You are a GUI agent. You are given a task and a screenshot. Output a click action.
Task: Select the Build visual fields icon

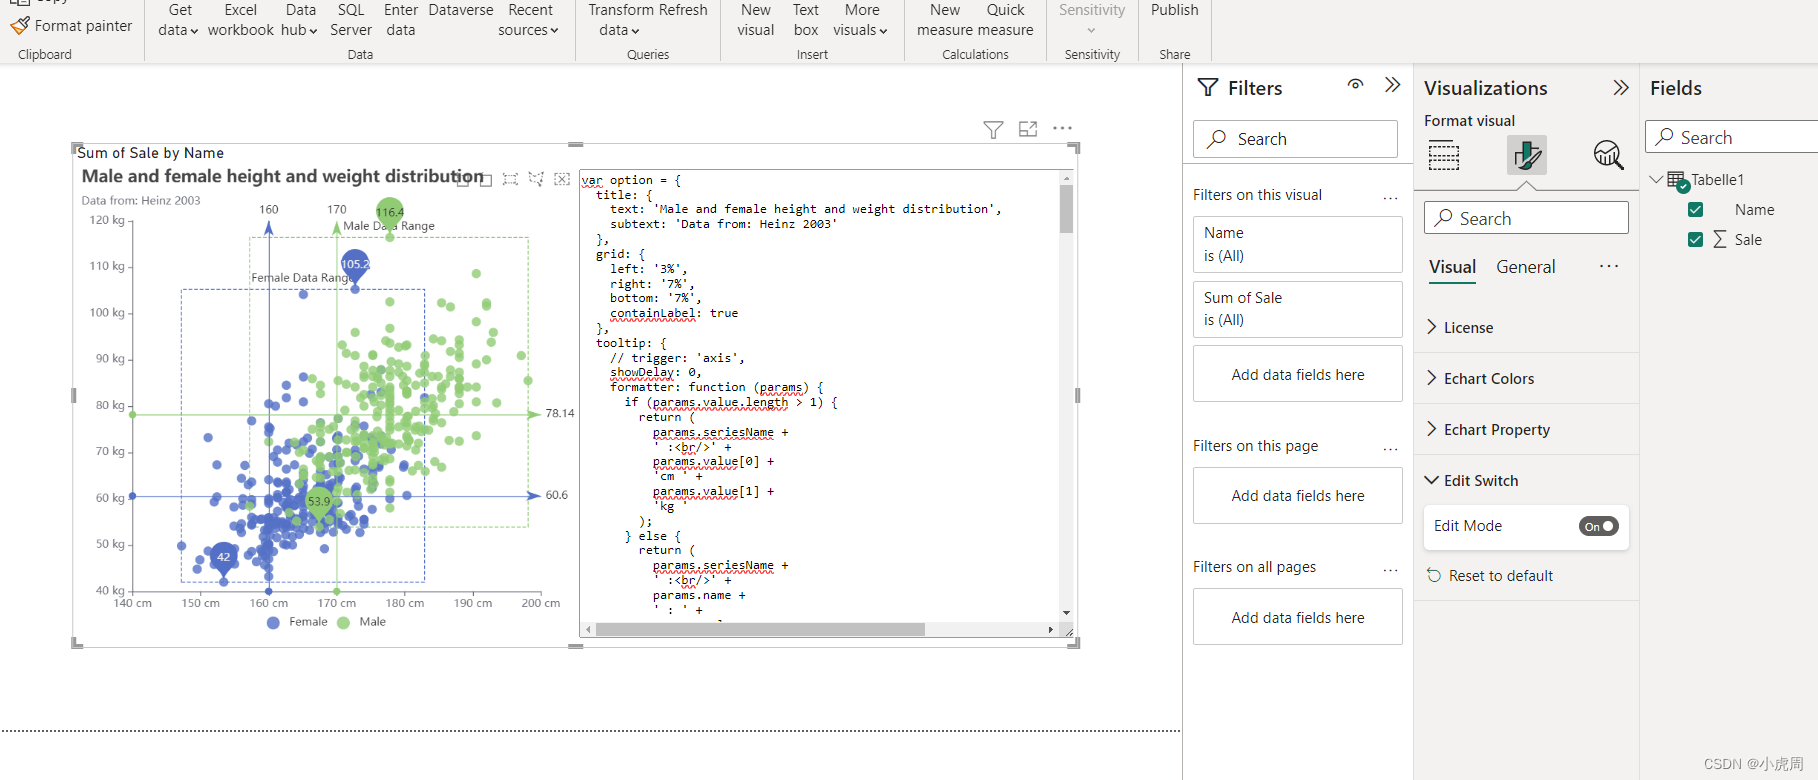click(x=1443, y=155)
